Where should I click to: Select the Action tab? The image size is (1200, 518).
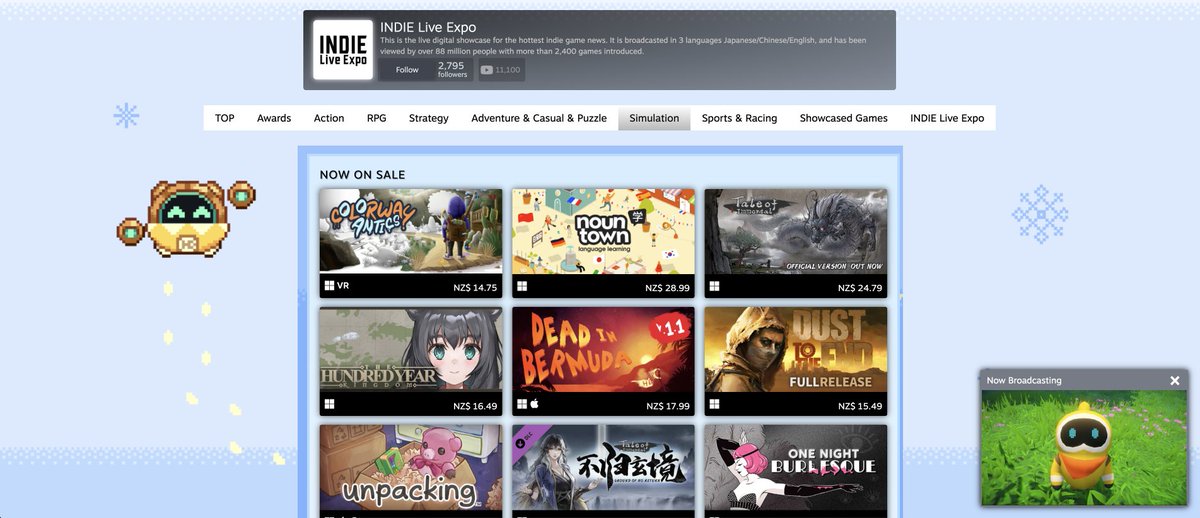[x=329, y=118]
